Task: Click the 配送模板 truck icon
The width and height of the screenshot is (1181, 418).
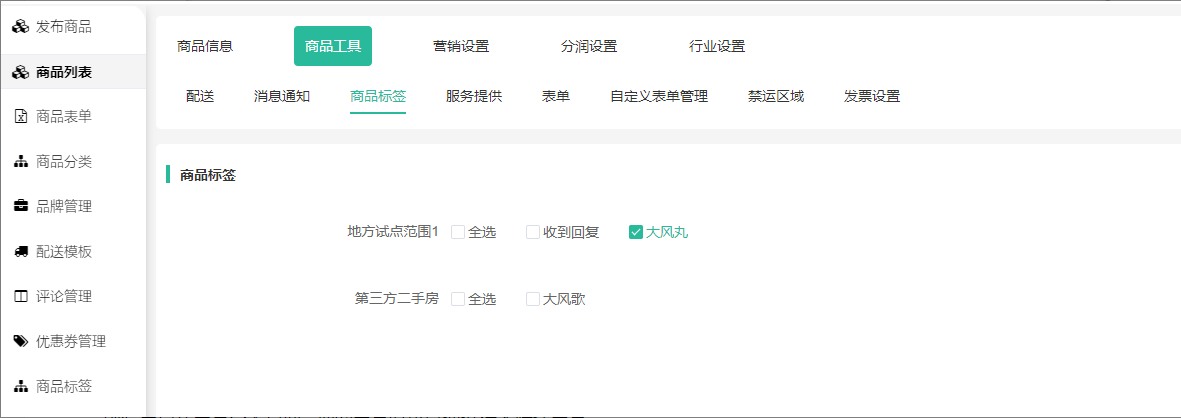Action: click(x=20, y=252)
